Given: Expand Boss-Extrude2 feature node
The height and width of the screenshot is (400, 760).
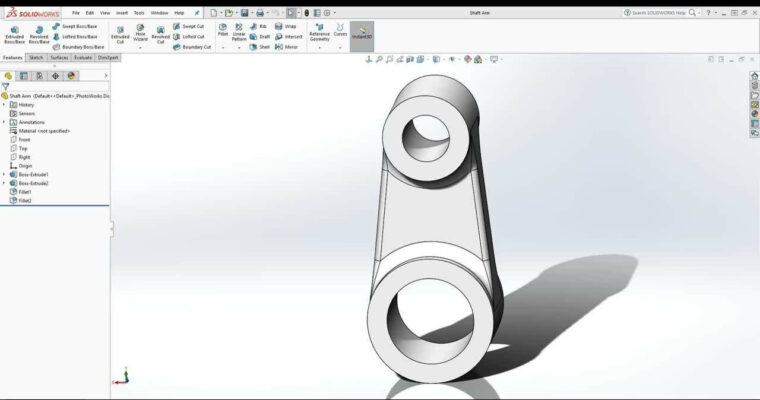Looking at the screenshot, I should 4,183.
